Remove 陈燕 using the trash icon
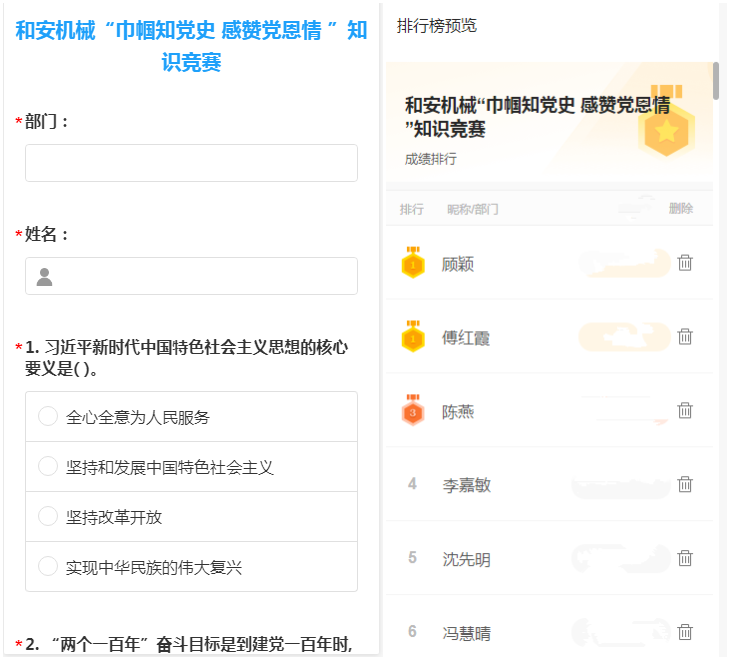This screenshot has width=730, height=660. (685, 411)
